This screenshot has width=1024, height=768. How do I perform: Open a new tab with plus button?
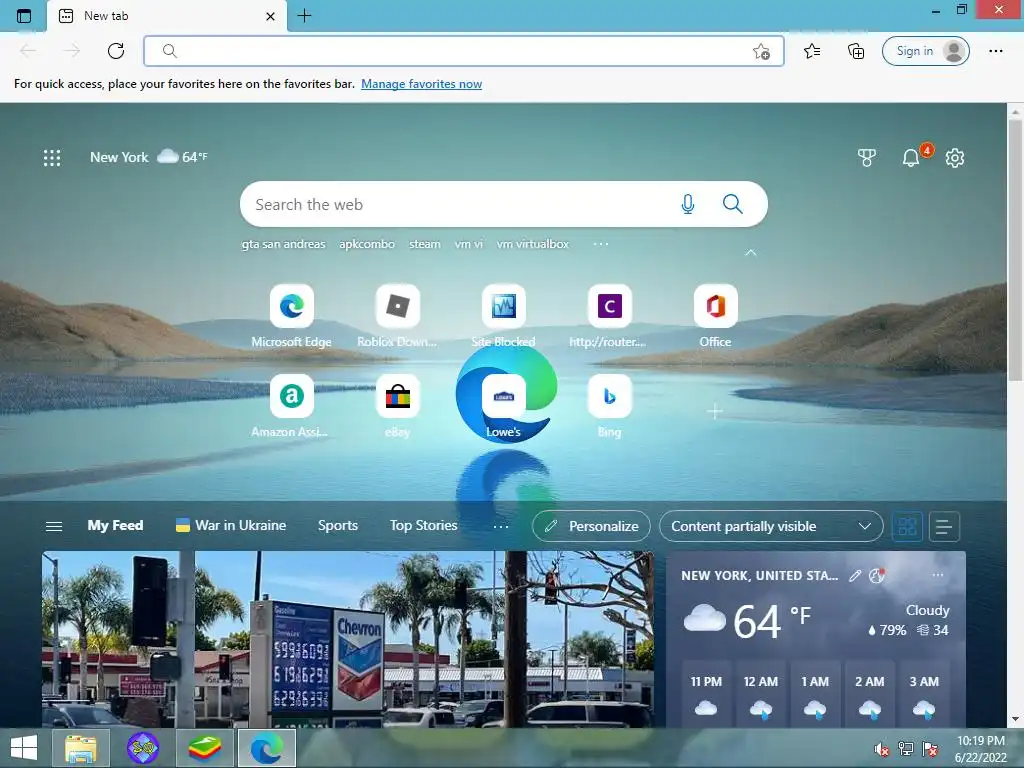(x=304, y=16)
